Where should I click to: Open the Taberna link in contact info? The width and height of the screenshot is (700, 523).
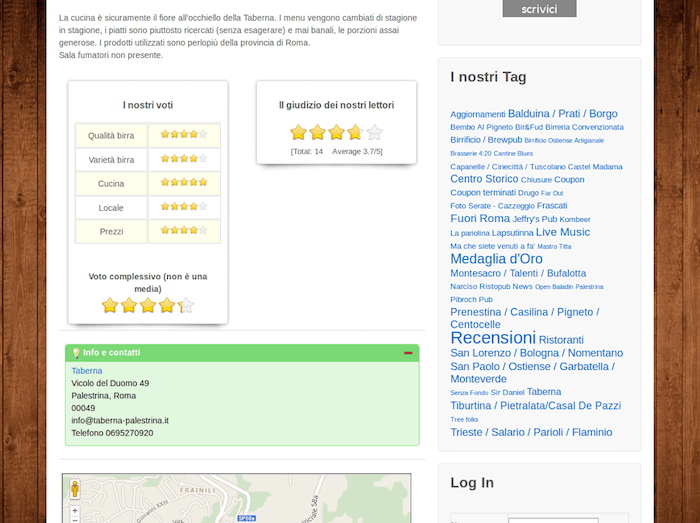coord(87,370)
